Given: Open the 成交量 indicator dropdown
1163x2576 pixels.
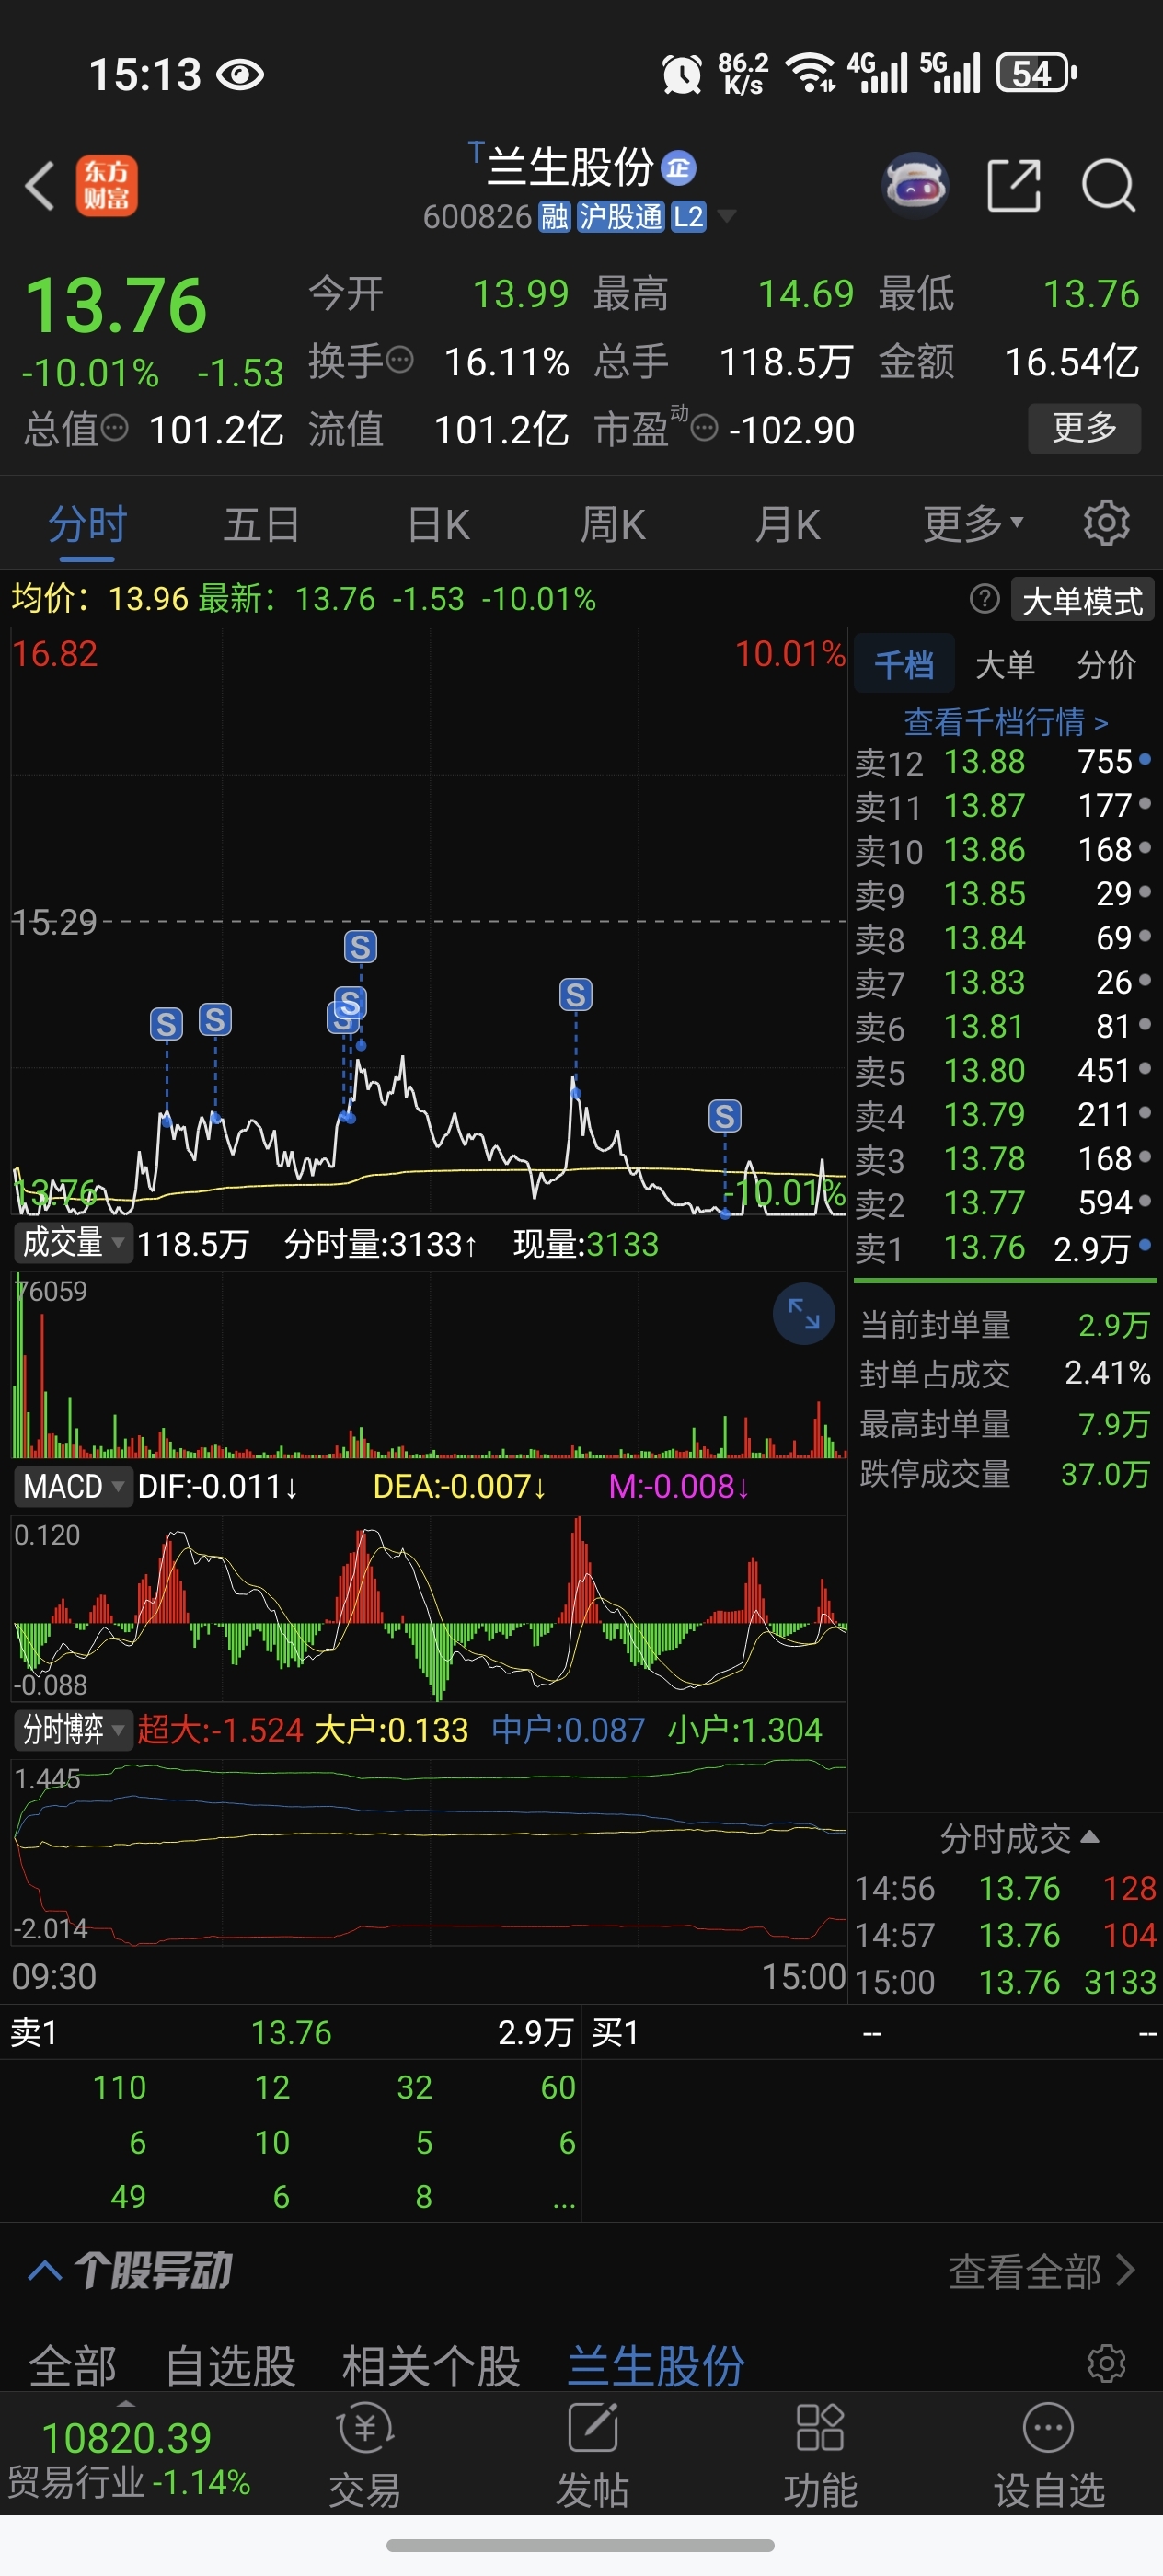Looking at the screenshot, I should [x=73, y=1243].
